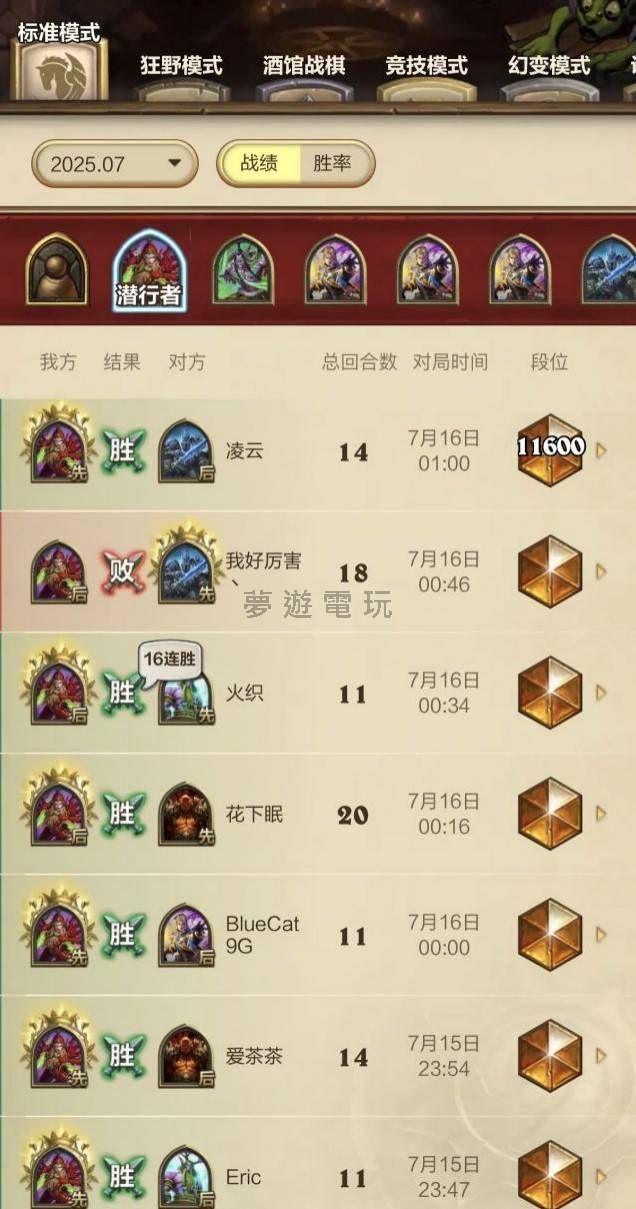Switch the toggle to 战绩
636x1209 pixels.
point(259,163)
